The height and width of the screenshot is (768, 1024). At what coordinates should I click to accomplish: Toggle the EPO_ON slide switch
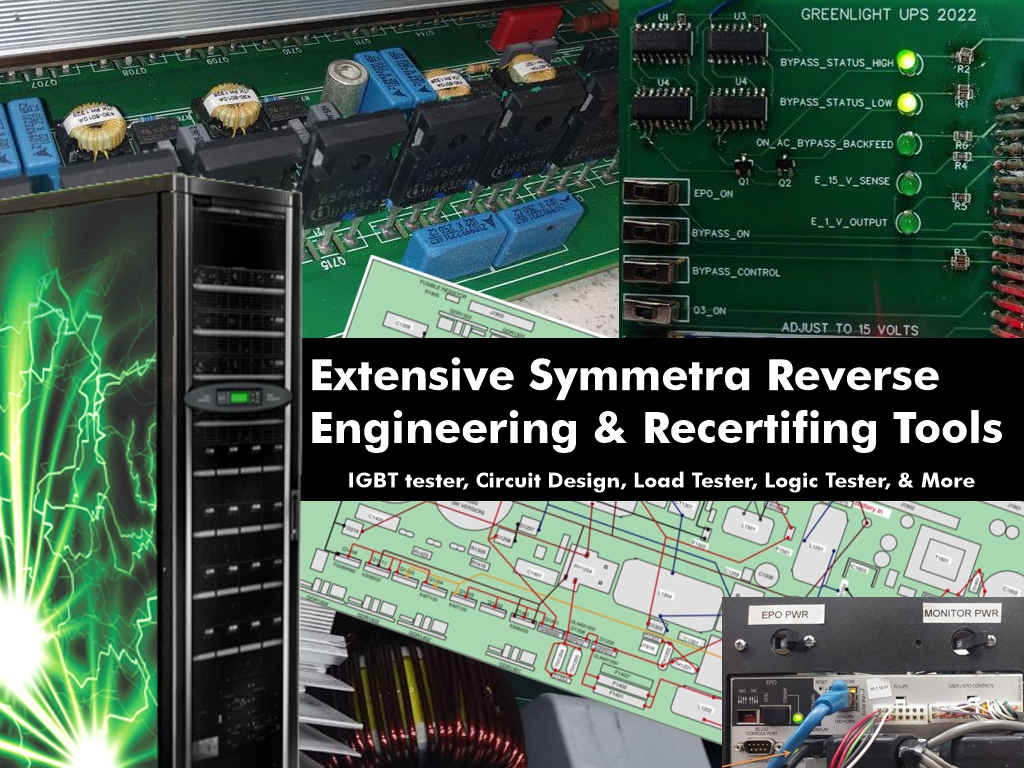[x=653, y=192]
